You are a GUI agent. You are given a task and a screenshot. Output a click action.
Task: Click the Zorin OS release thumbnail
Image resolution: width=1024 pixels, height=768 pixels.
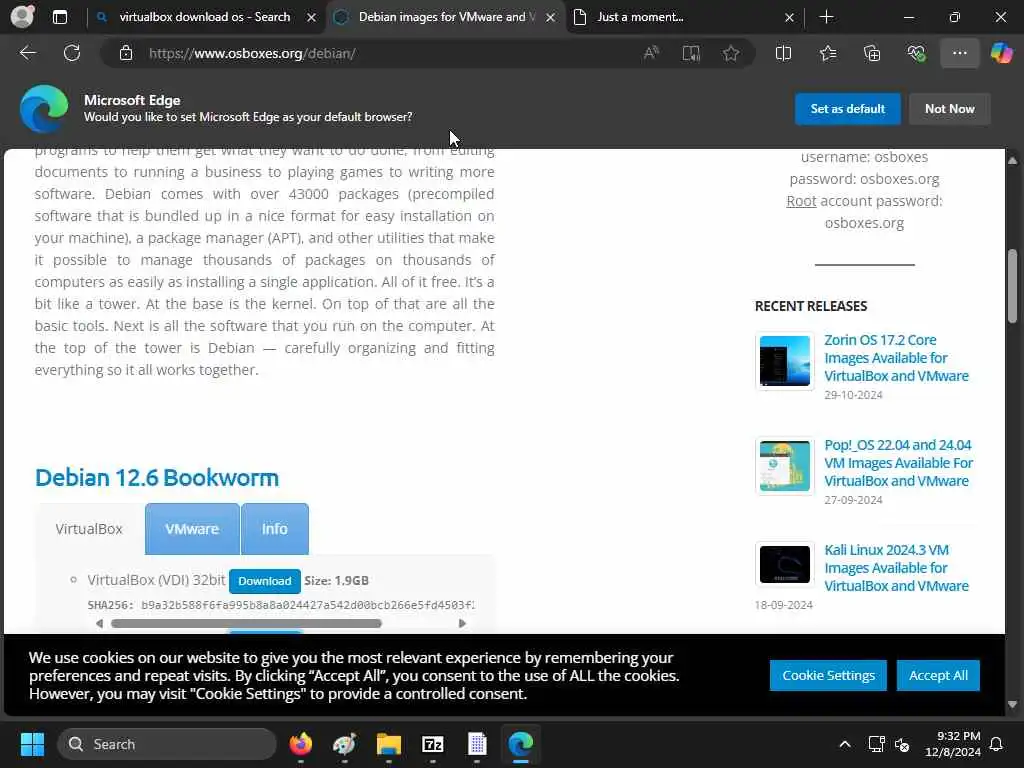[784, 360]
